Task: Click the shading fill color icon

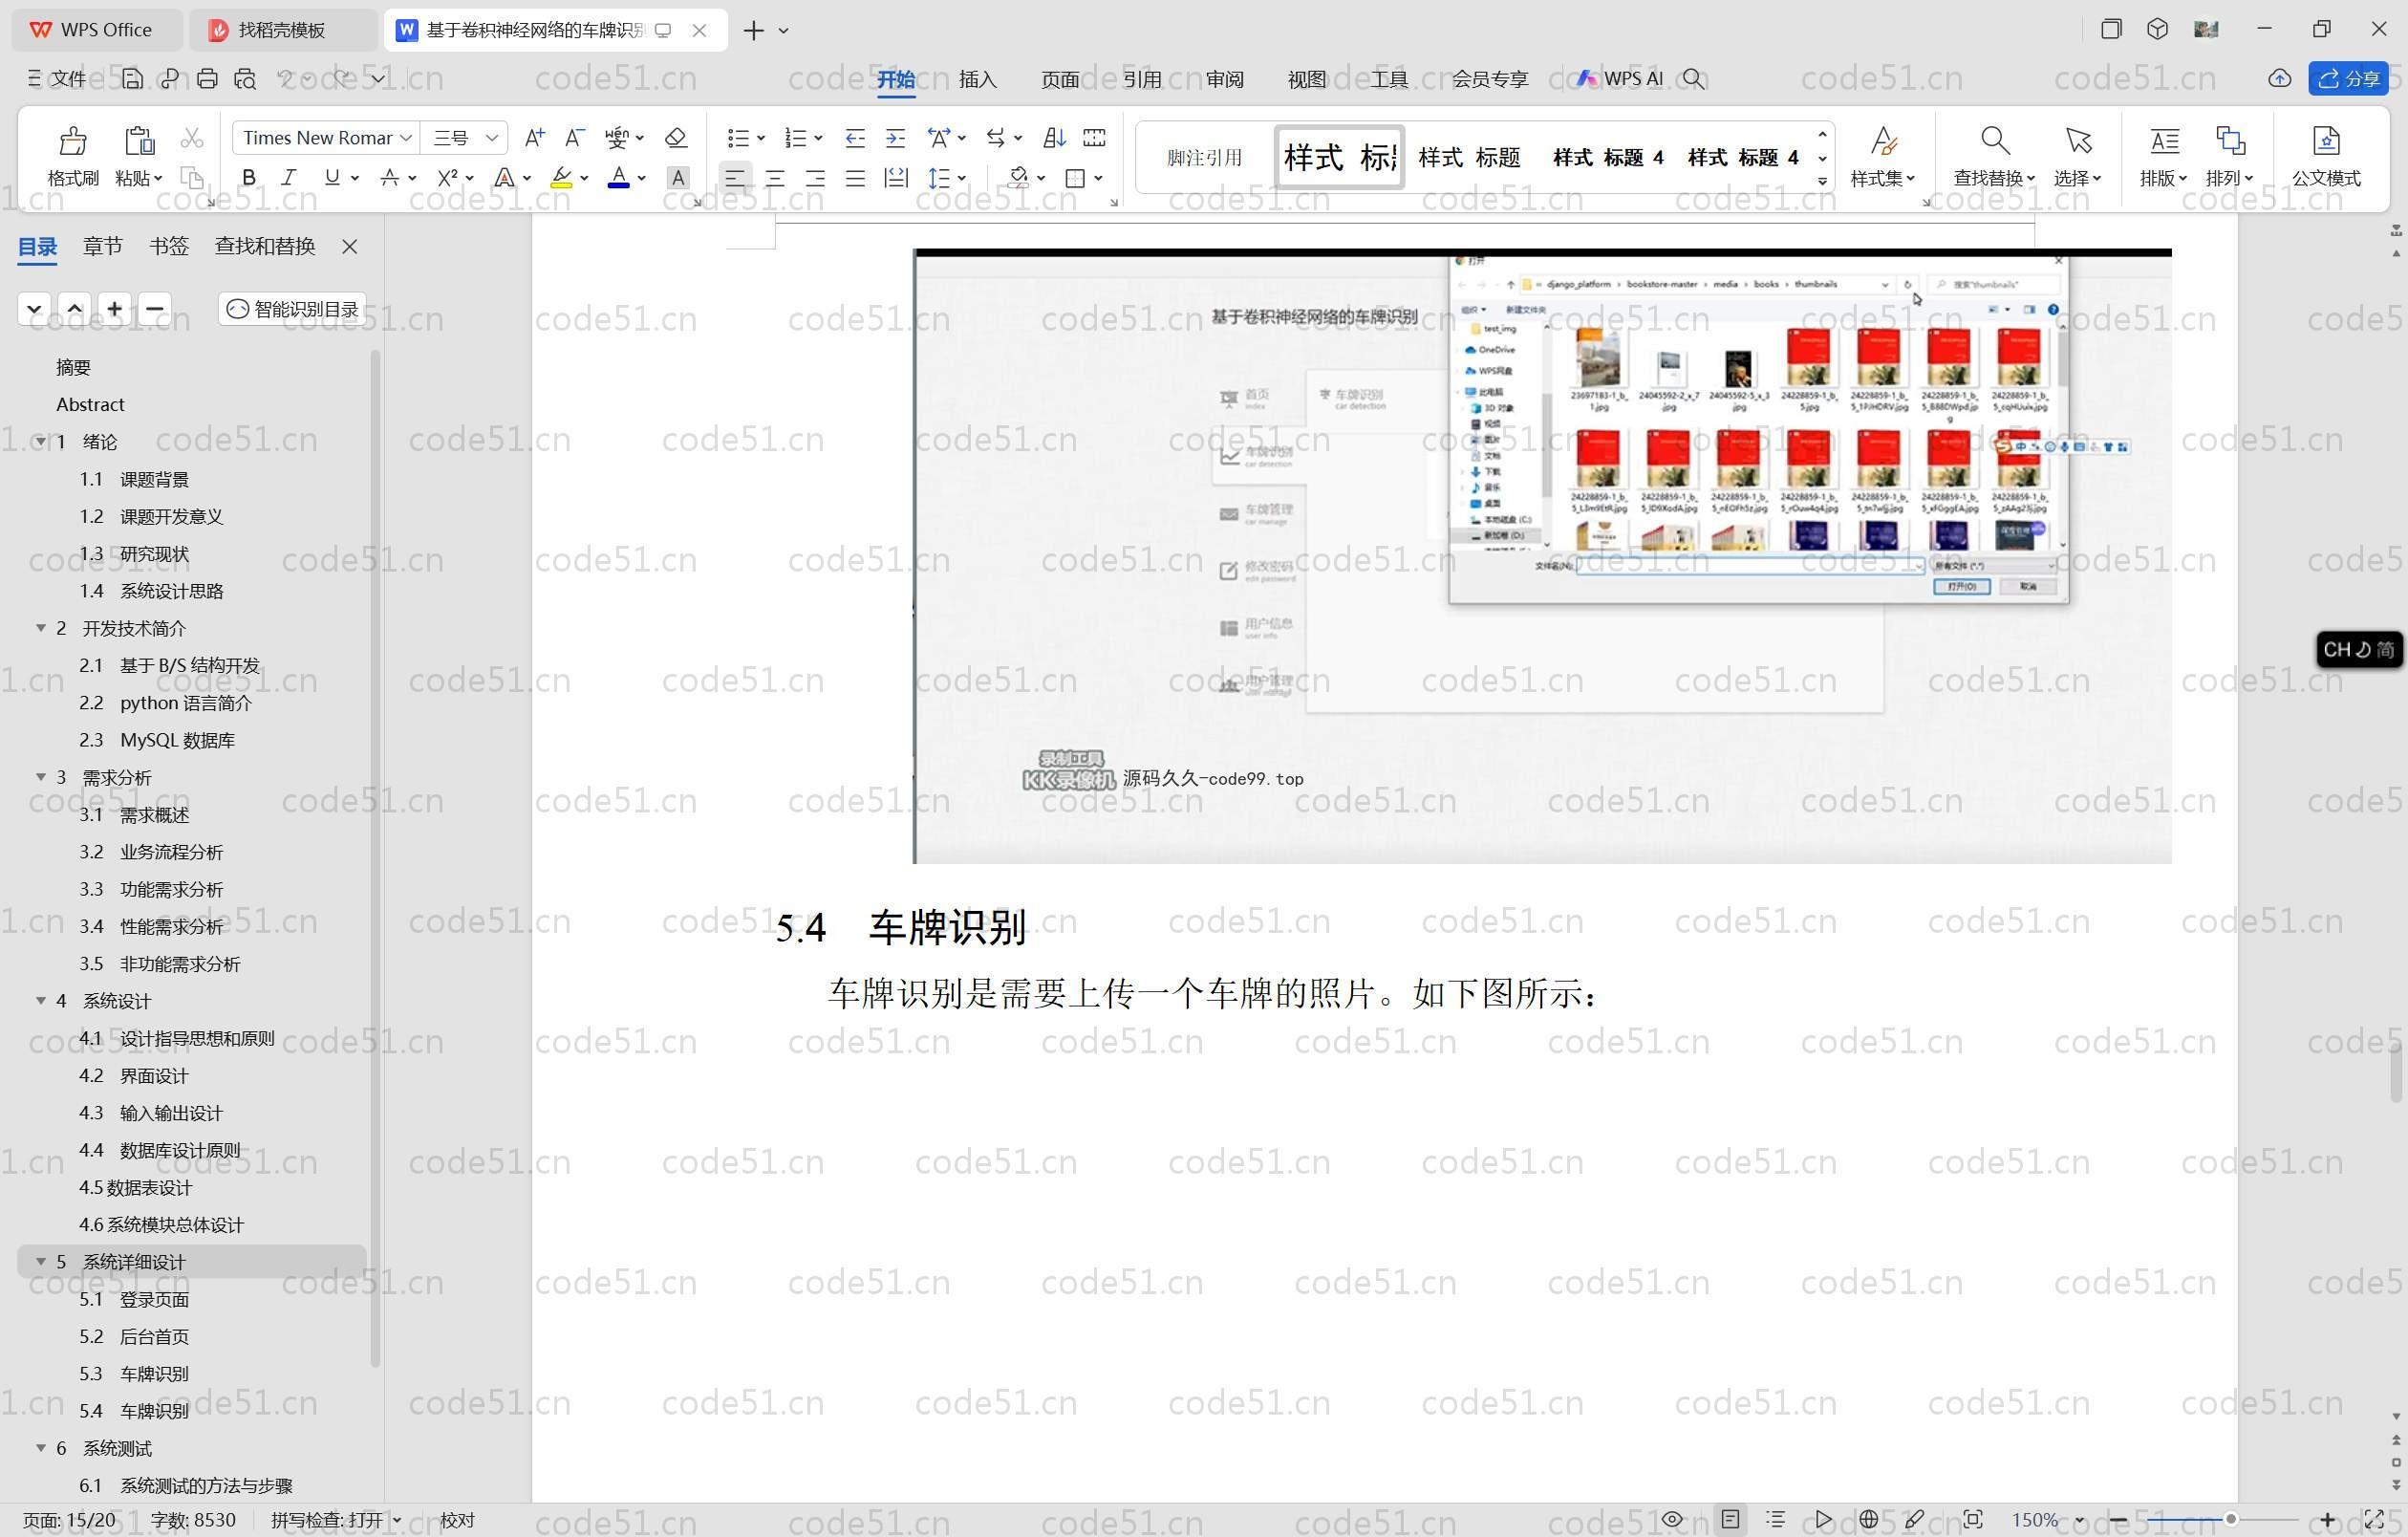Action: [x=1018, y=178]
